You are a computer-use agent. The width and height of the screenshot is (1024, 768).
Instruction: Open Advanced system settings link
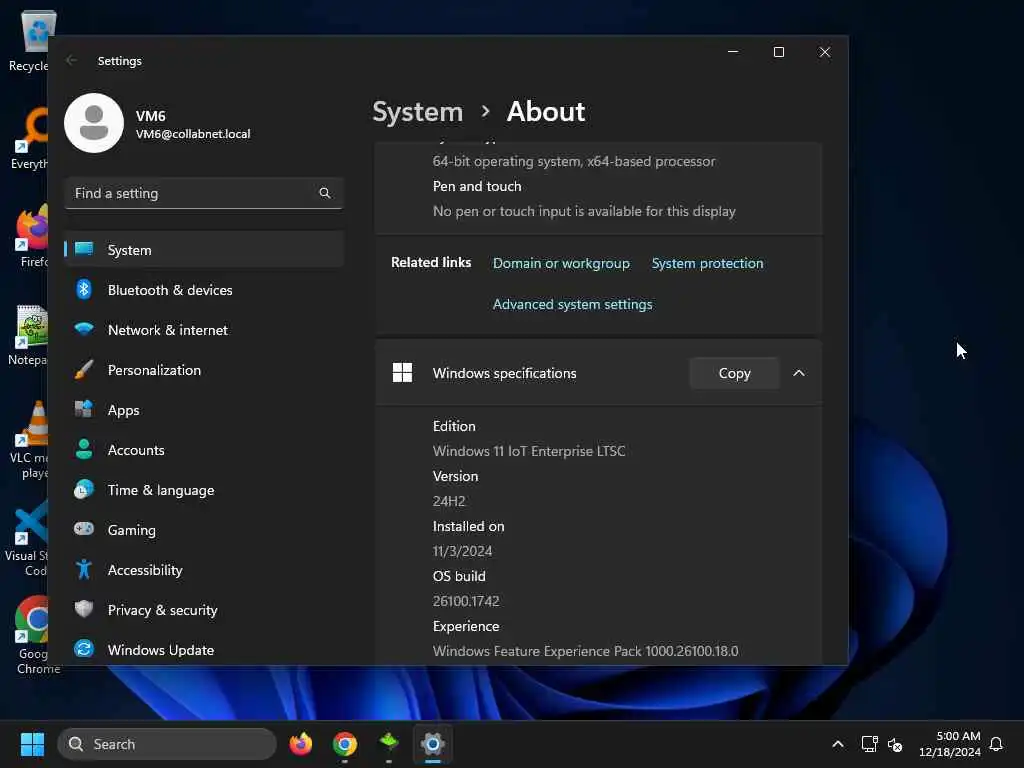pos(572,304)
